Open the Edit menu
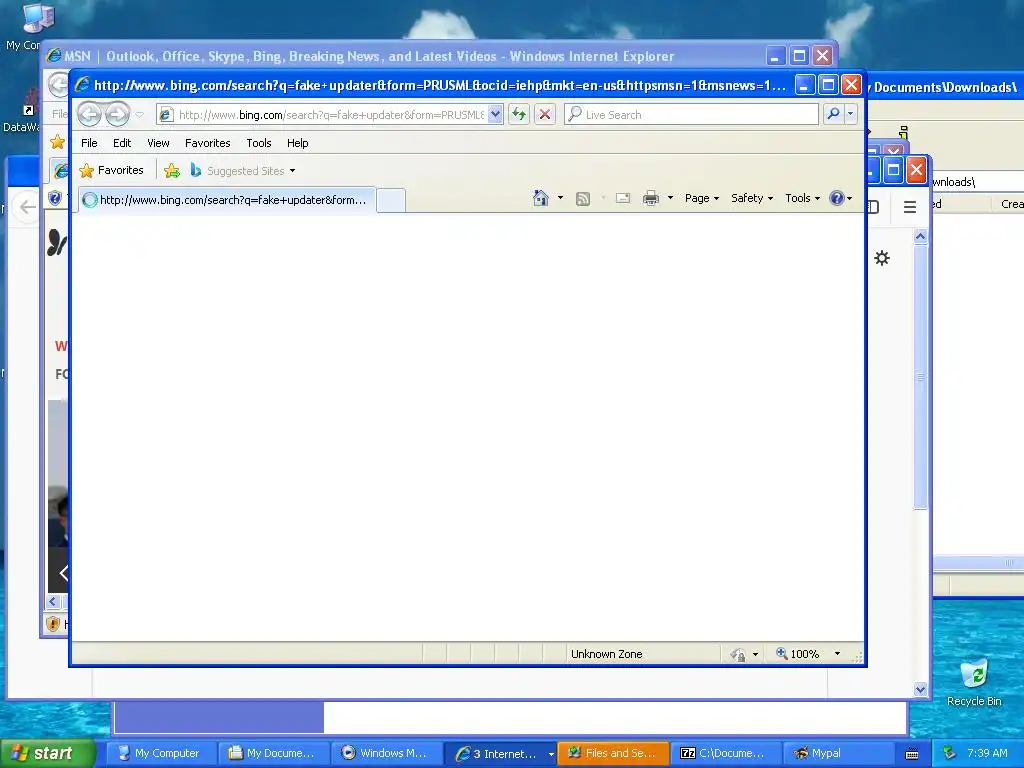Screen dimensions: 1024x768 [121, 143]
